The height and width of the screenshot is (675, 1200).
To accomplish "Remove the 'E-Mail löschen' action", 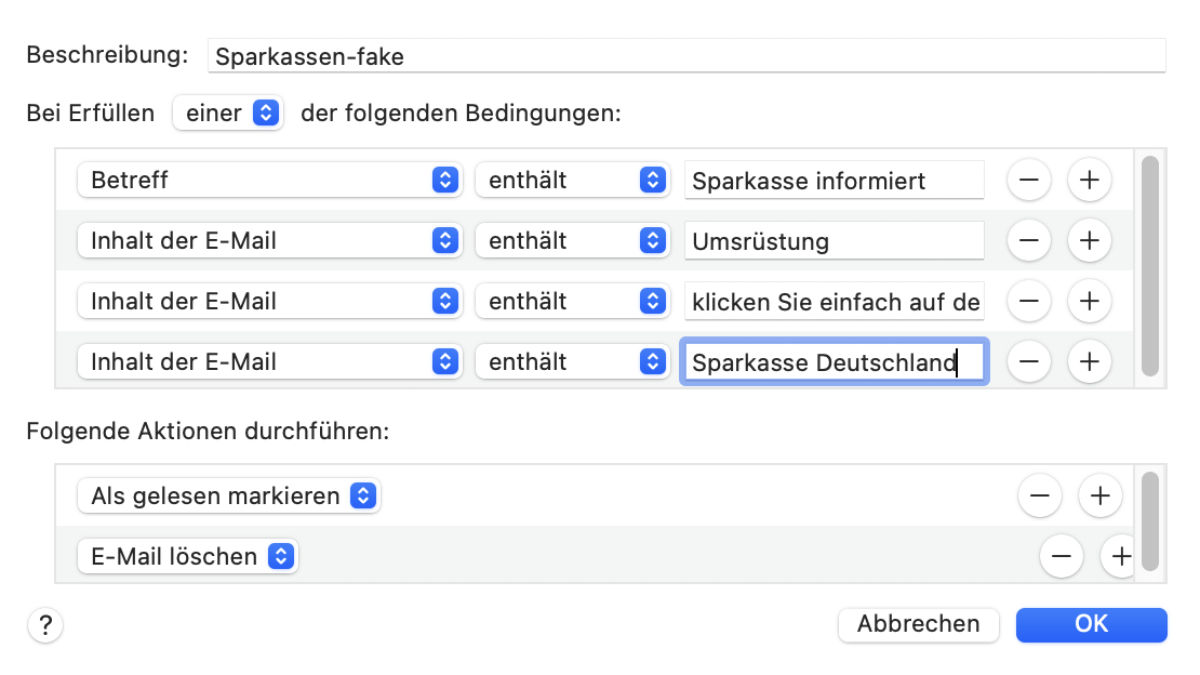I will point(1062,556).
